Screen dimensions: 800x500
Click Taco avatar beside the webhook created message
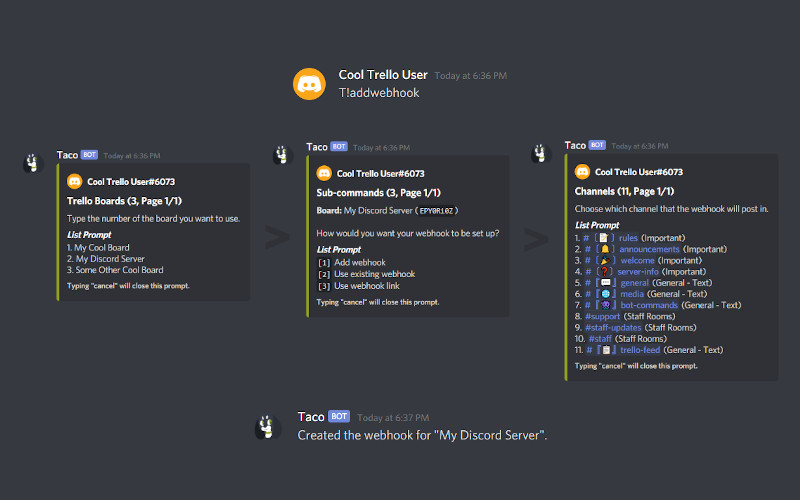point(266,426)
